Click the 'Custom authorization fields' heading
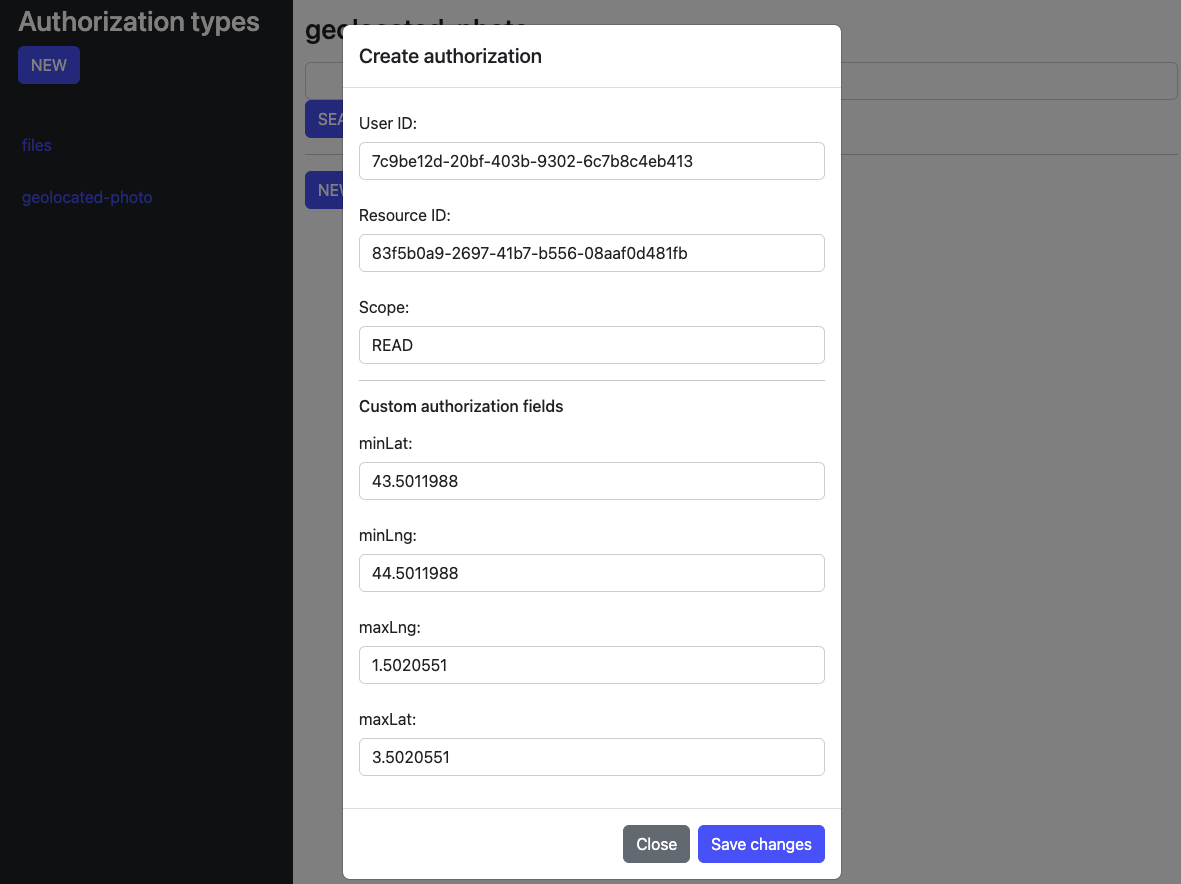This screenshot has width=1181, height=884. click(461, 407)
